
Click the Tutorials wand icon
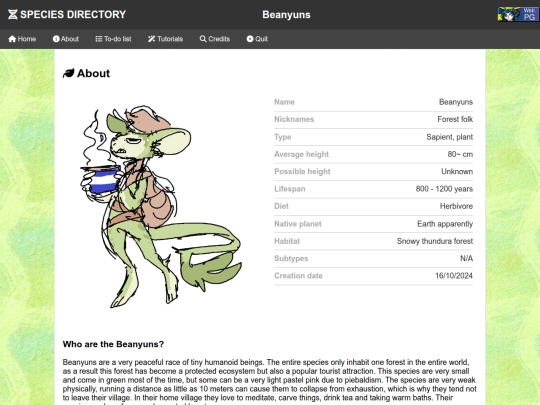152,39
